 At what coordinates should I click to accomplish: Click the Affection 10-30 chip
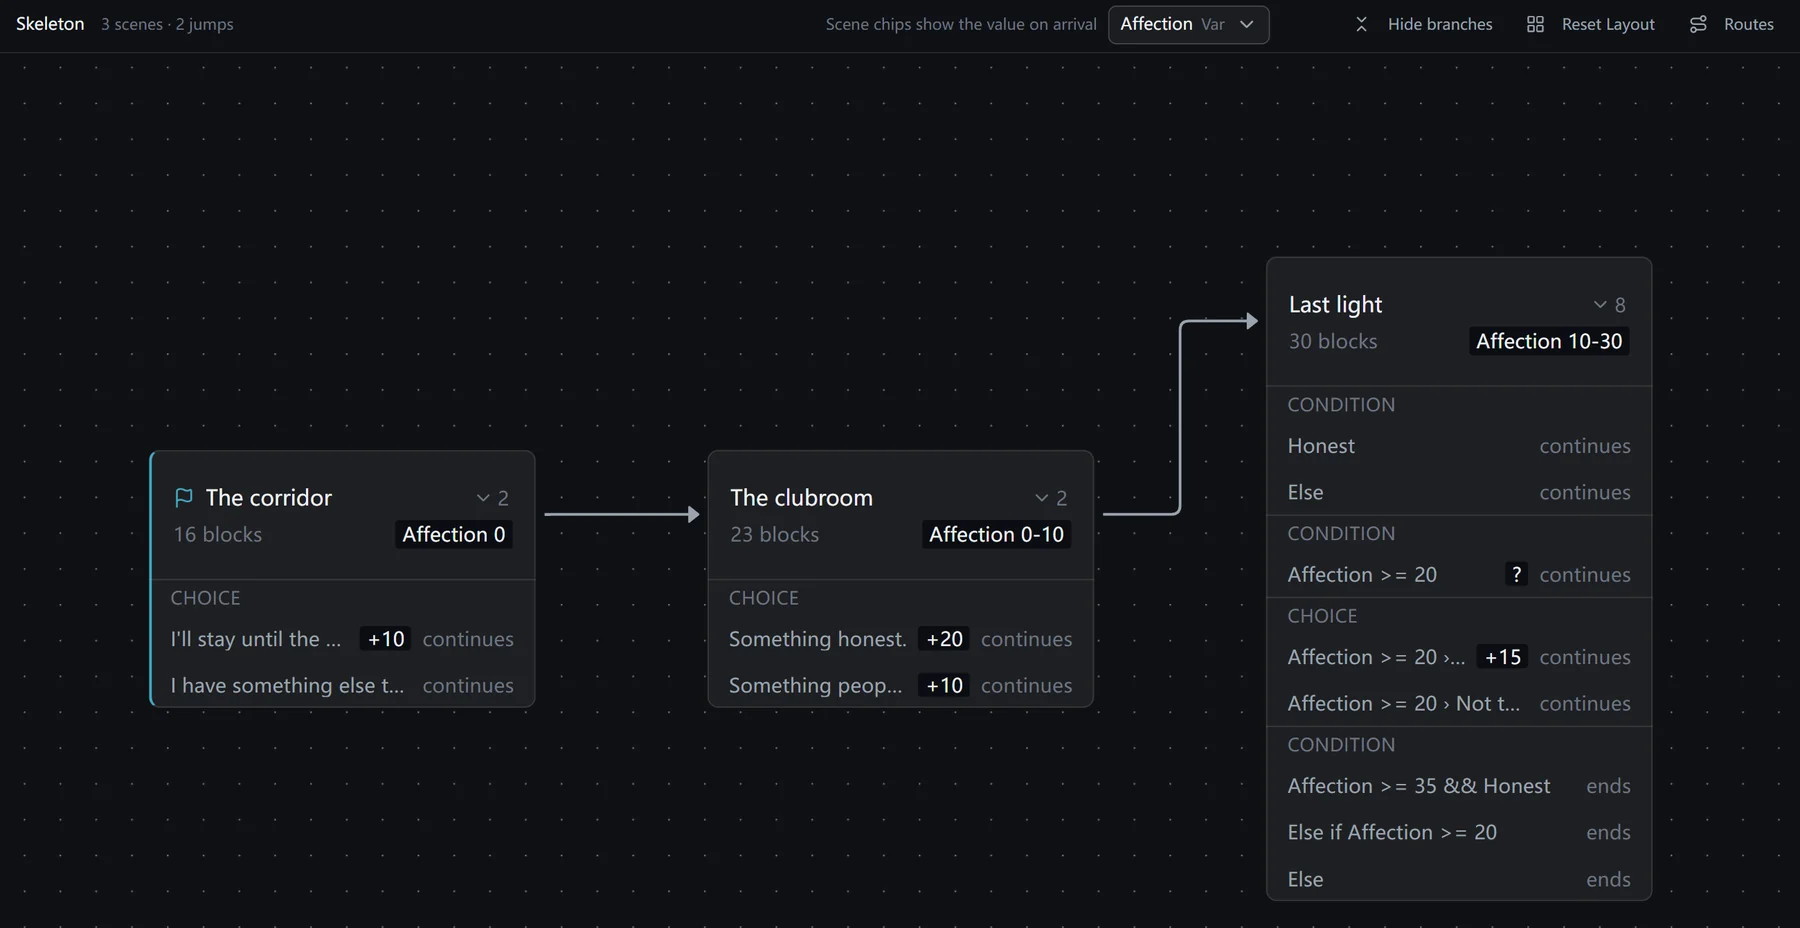(1549, 341)
